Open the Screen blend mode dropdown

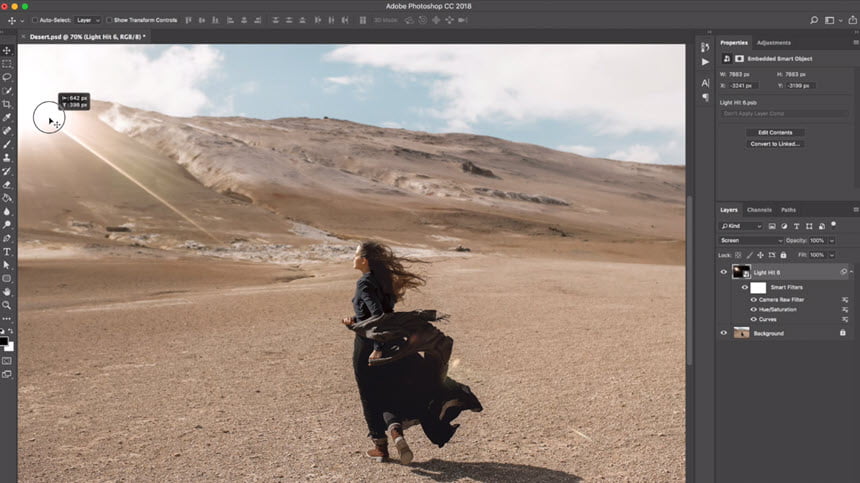click(x=751, y=241)
